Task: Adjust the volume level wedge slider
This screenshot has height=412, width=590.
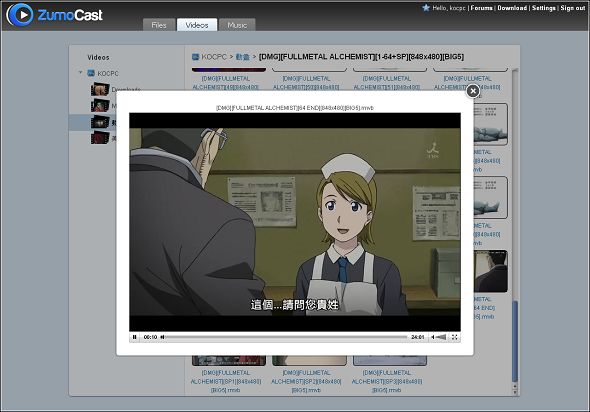Action: click(441, 337)
